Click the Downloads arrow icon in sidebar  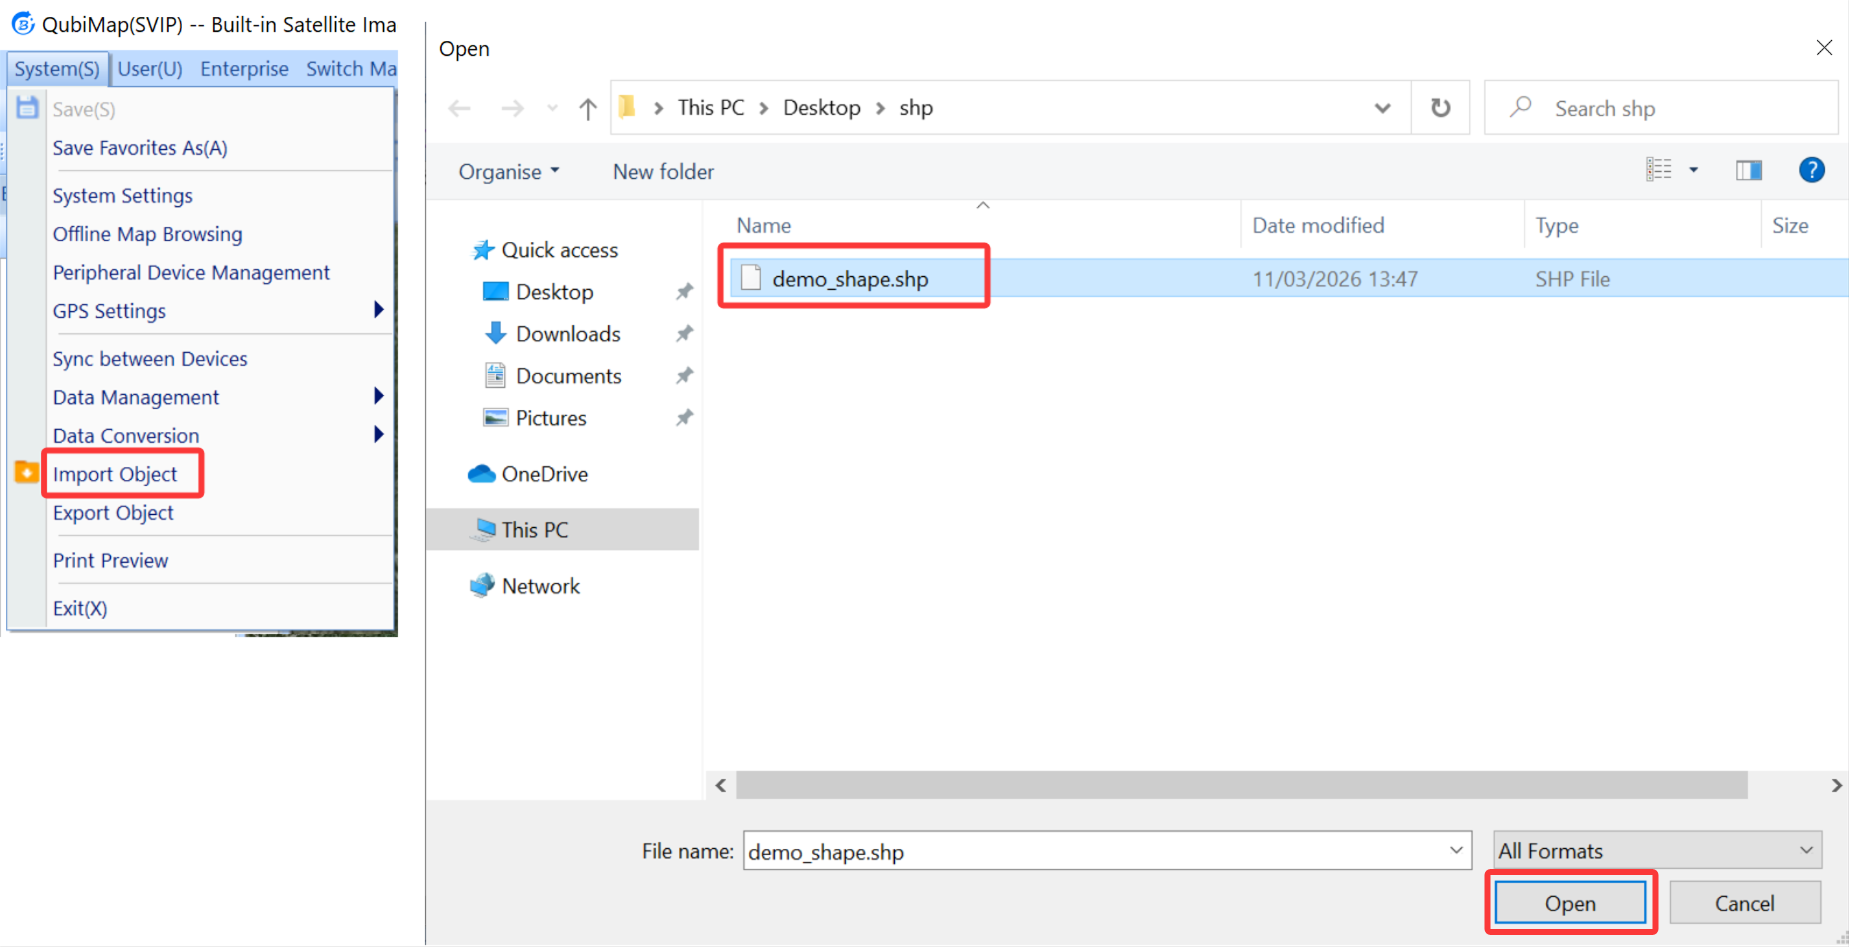point(496,333)
